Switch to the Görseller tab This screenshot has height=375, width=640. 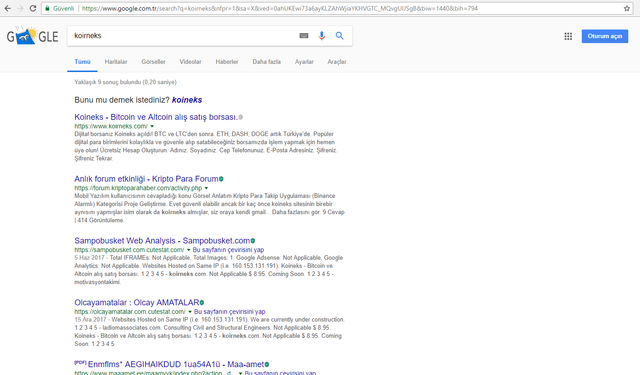click(153, 62)
